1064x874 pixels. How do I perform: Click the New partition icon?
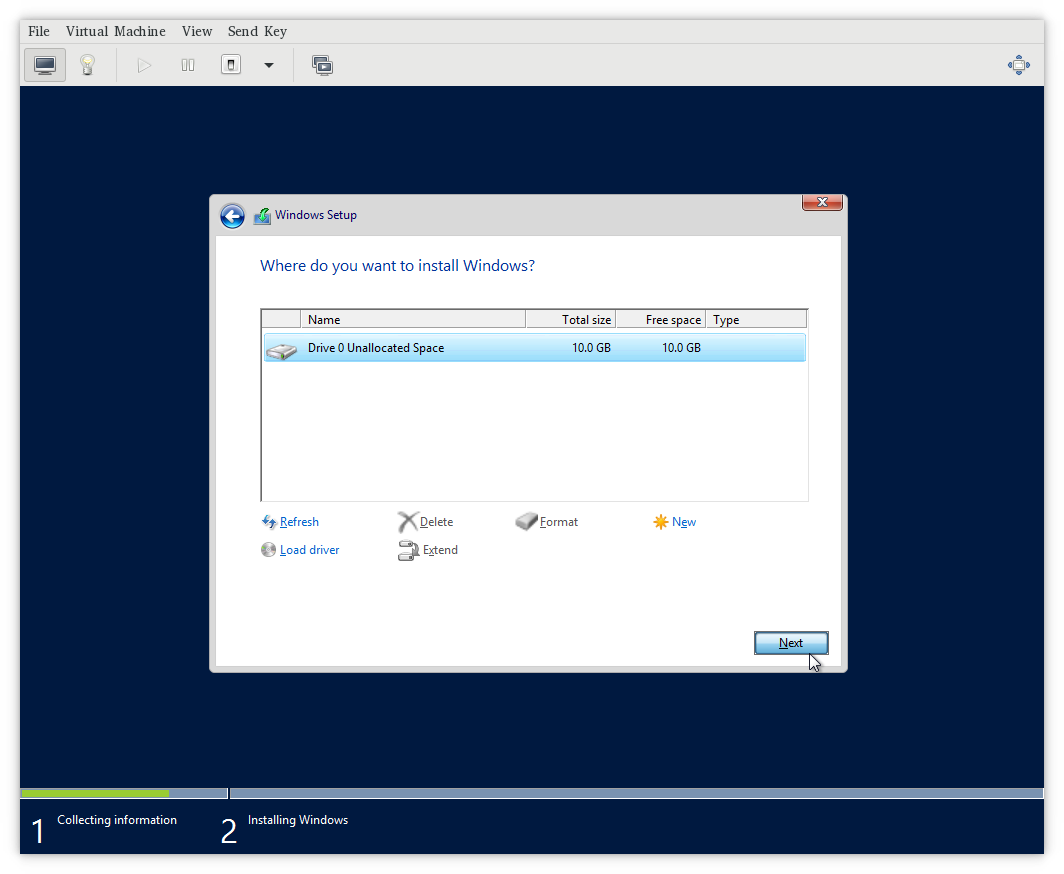pyautogui.click(x=659, y=521)
